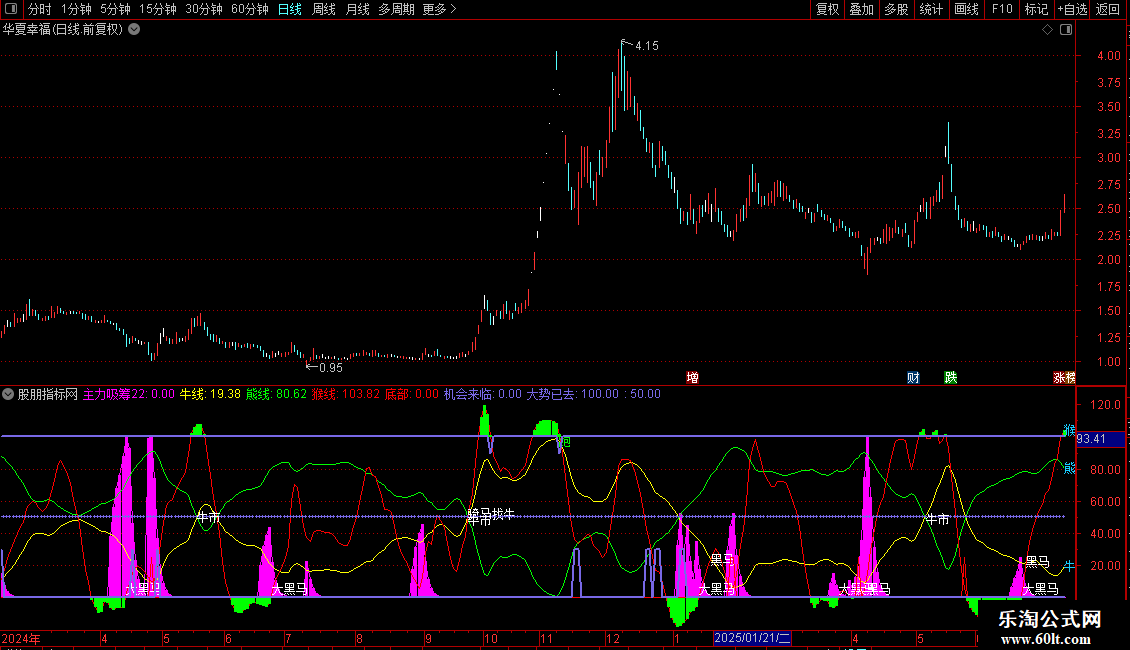Click the 统计 statistics button
The width and height of the screenshot is (1130, 650).
[931, 9]
